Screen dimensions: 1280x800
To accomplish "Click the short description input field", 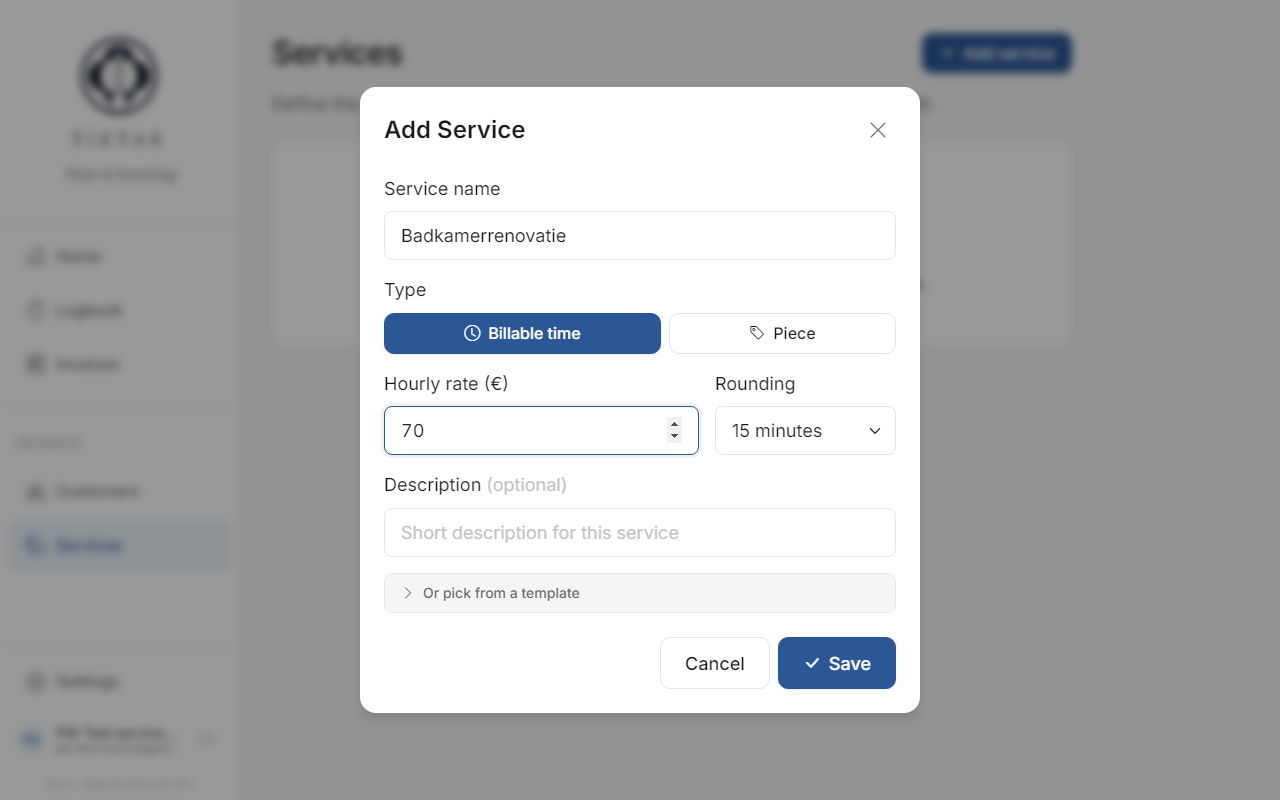I will coord(640,532).
